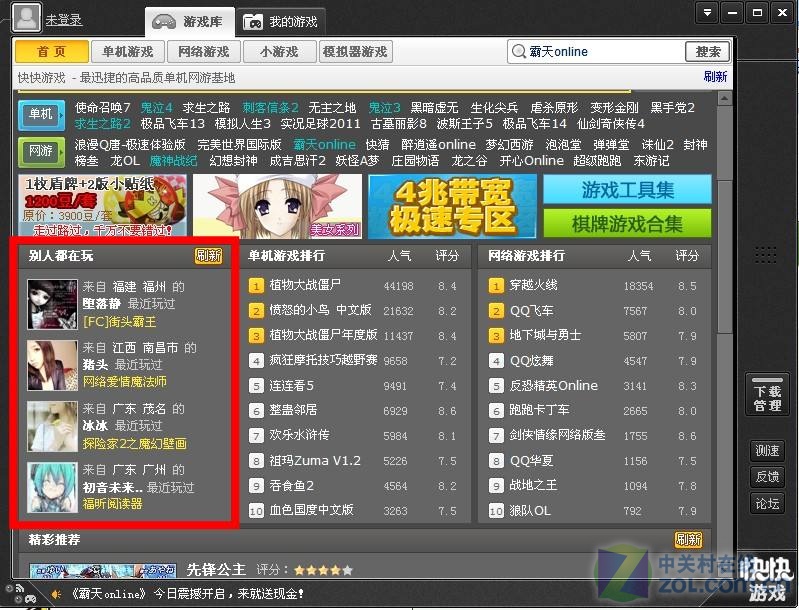Open 极品飞车14 game link

click(x=534, y=124)
